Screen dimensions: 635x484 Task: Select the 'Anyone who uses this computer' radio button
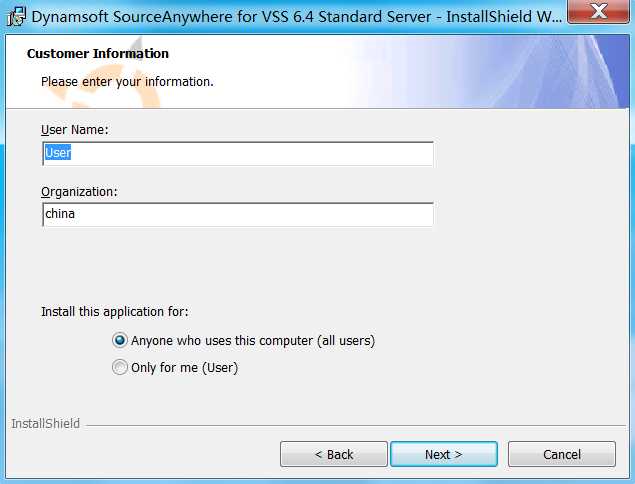pyautogui.click(x=121, y=341)
